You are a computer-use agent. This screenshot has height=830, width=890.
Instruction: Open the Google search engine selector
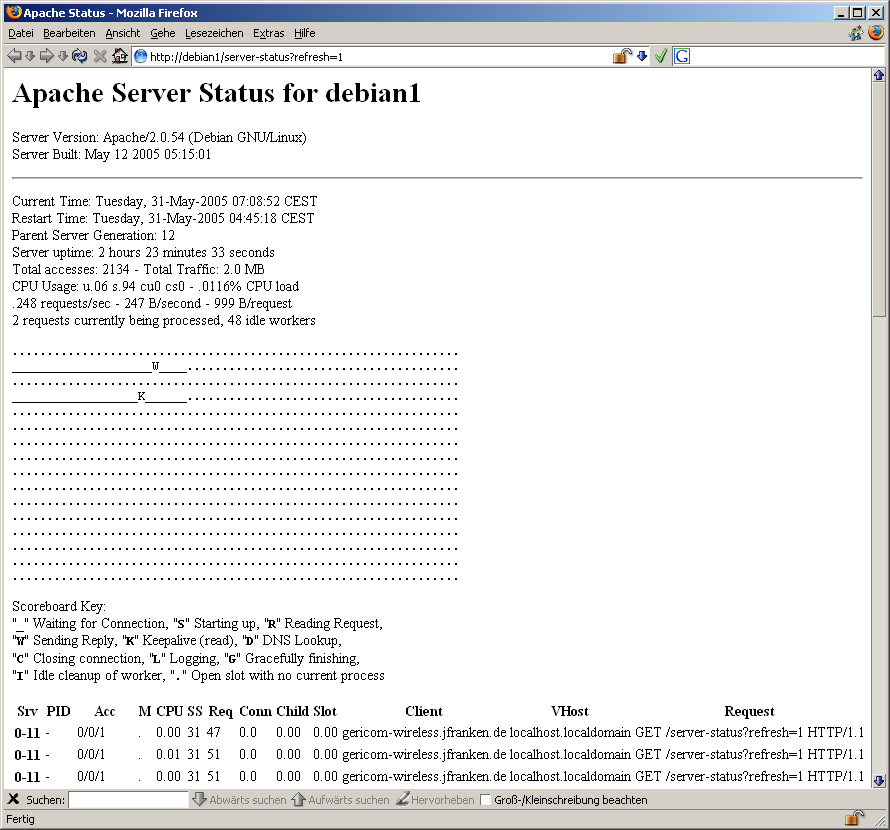point(682,56)
